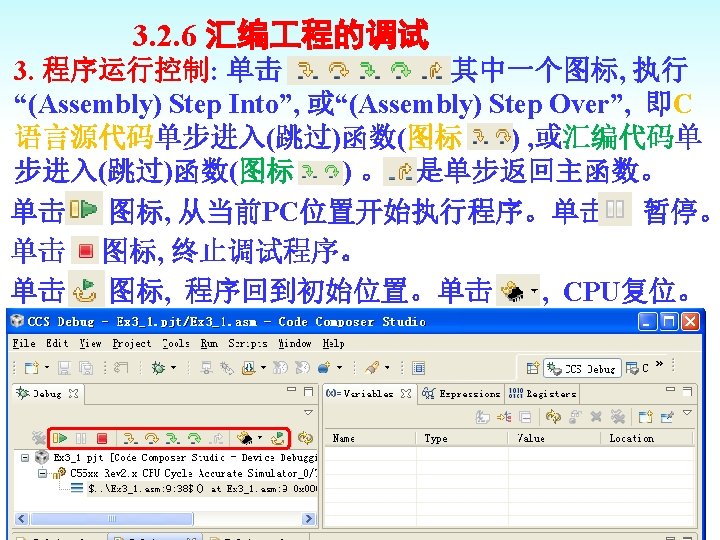This screenshot has width=720, height=540.
Task: Switch to the Registers tab
Action: [542, 394]
